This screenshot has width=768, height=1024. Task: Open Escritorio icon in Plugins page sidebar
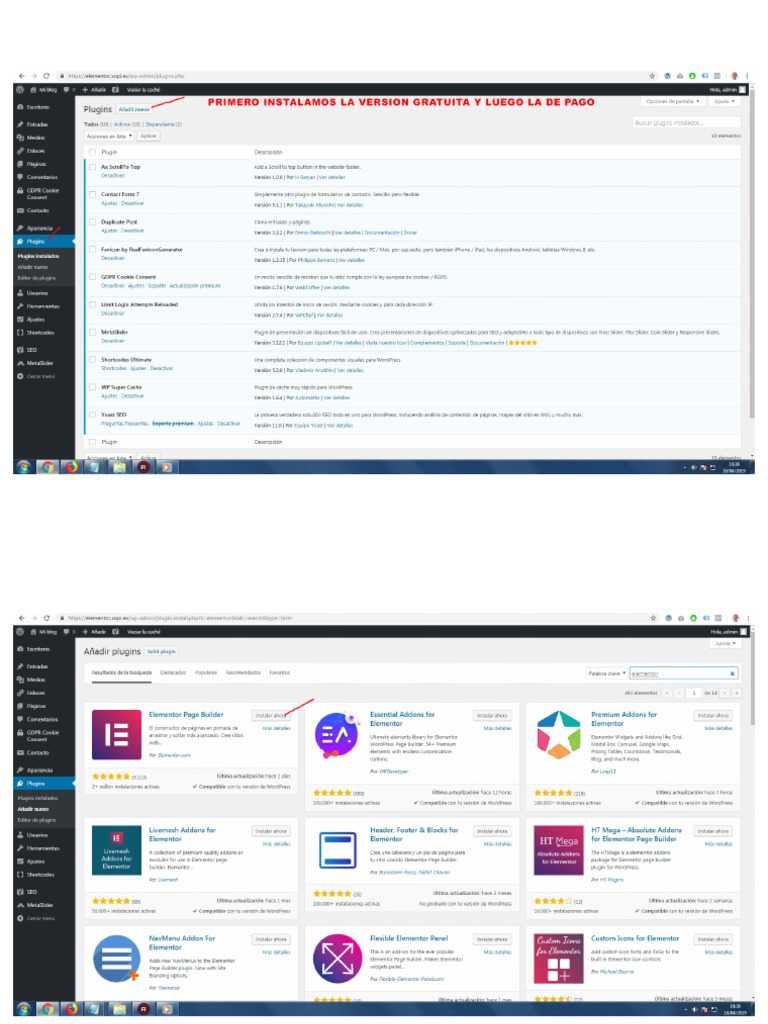pos(20,107)
